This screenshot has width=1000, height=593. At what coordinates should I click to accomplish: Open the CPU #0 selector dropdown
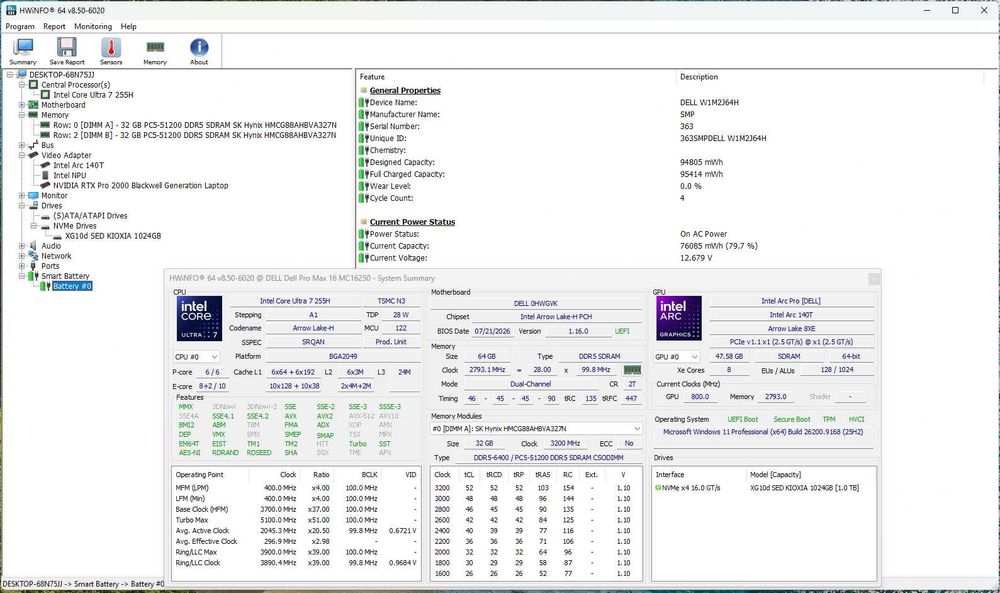coord(196,357)
